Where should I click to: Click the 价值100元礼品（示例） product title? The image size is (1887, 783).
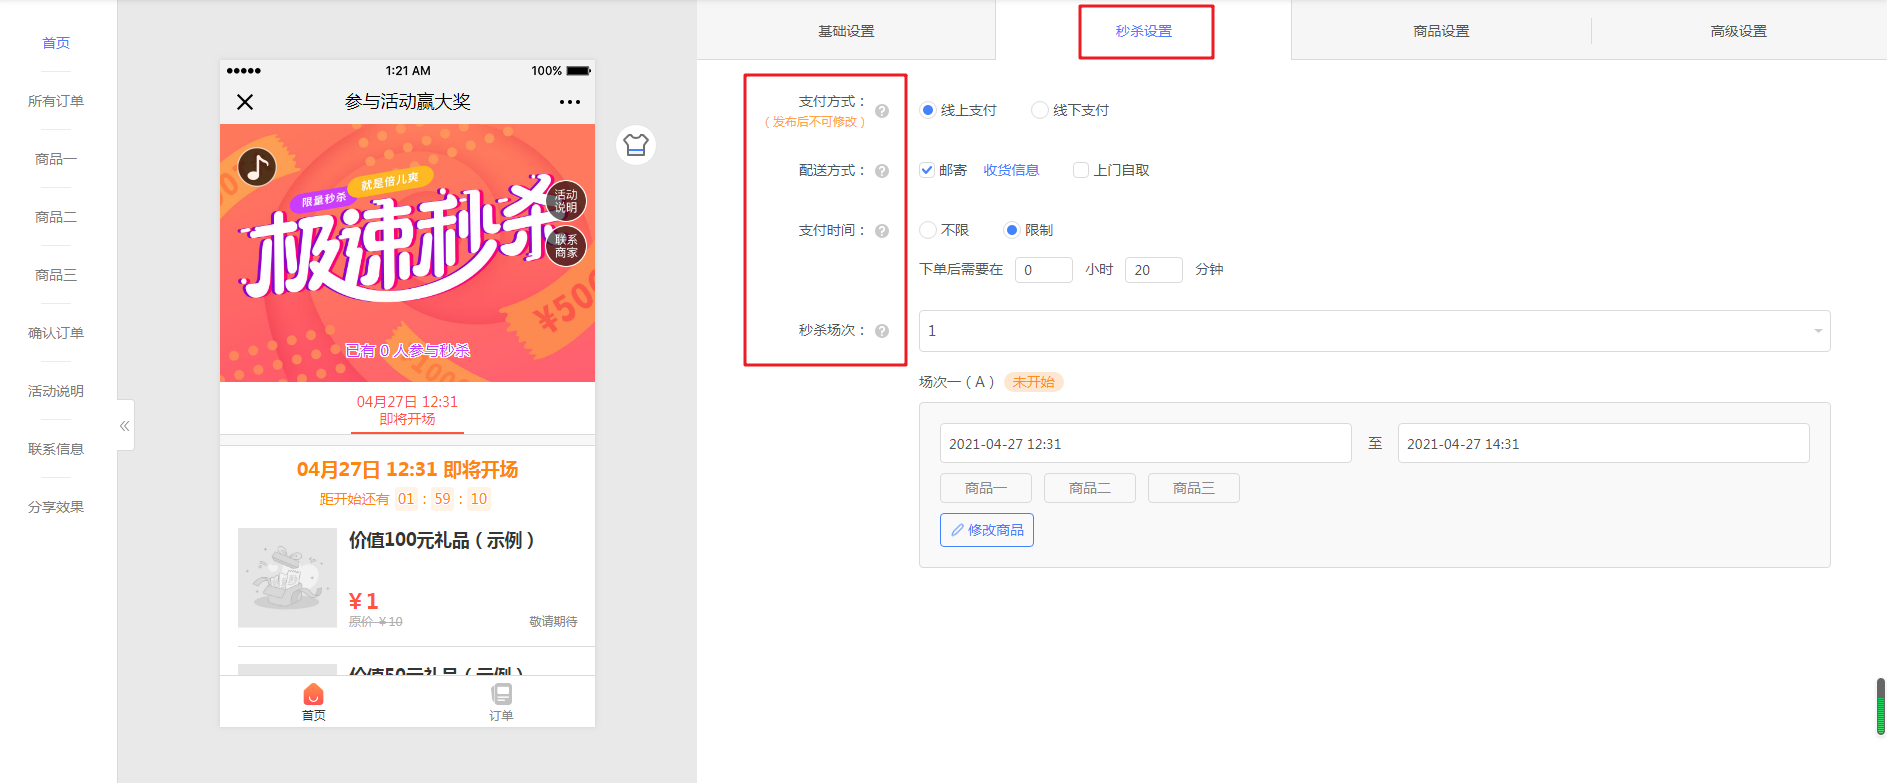[442, 541]
